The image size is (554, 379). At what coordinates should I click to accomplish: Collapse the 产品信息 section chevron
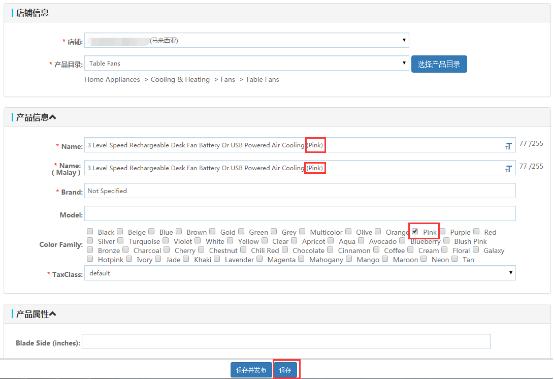[52, 117]
